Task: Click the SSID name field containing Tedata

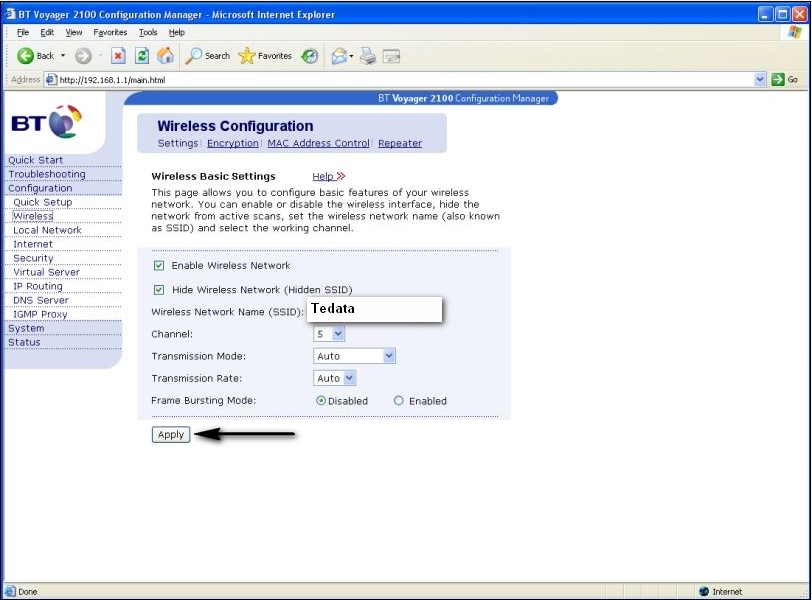Action: click(x=374, y=309)
